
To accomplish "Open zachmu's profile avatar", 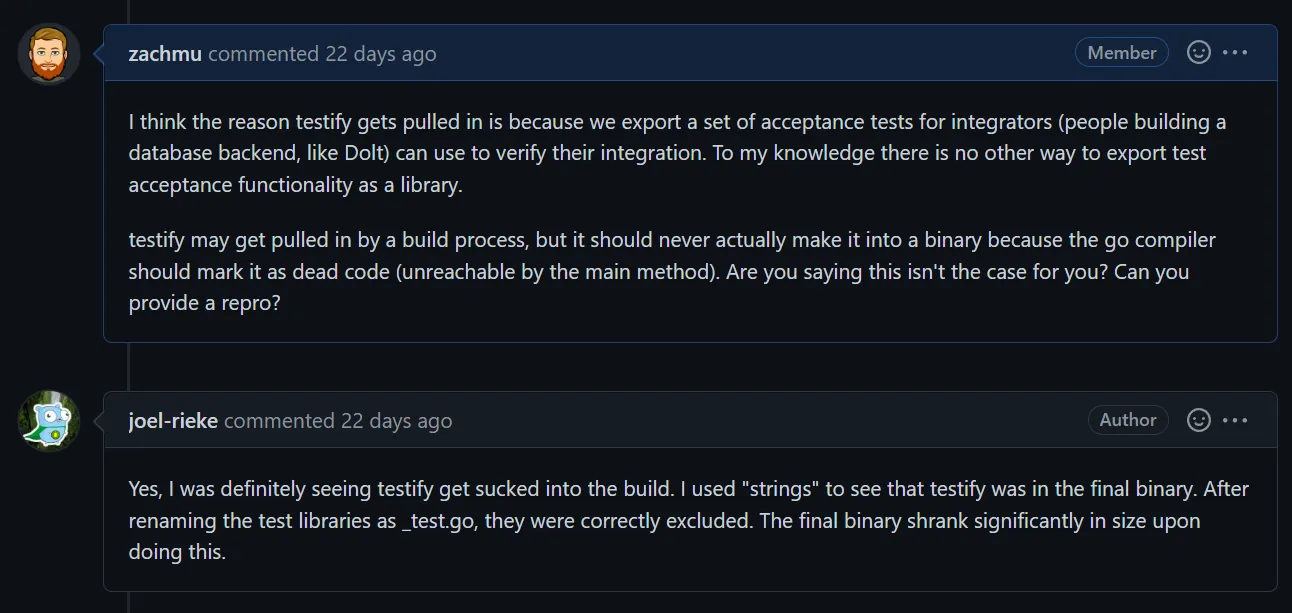I will click(49, 54).
